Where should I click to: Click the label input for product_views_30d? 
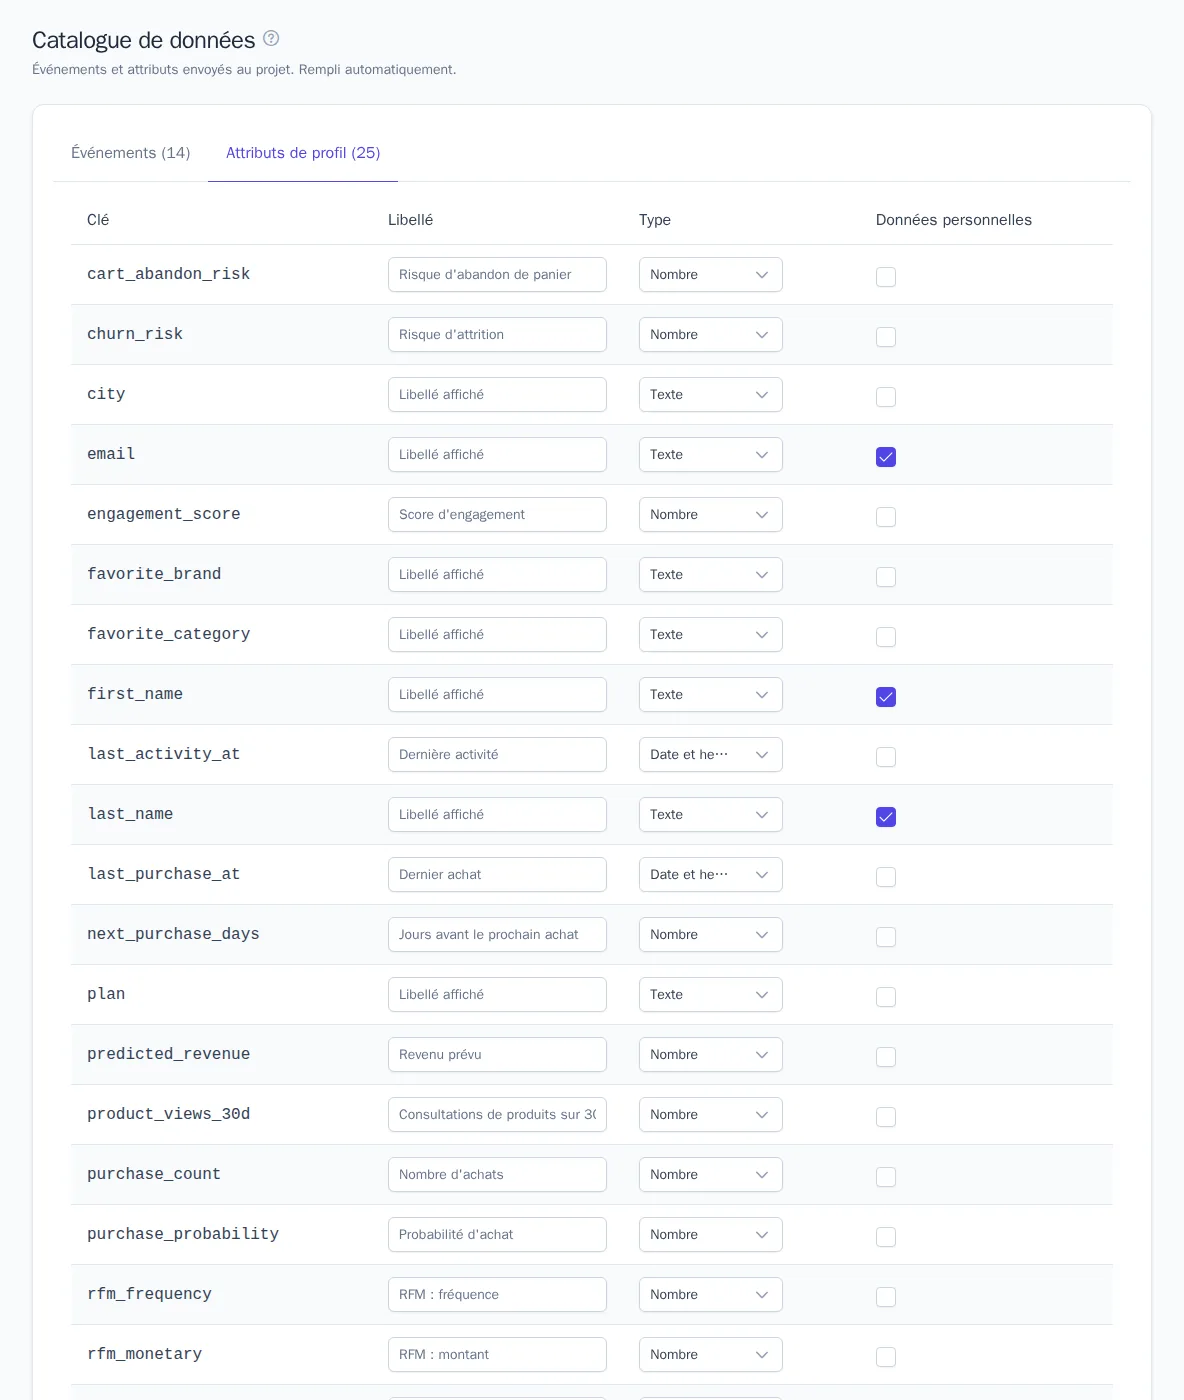[497, 1115]
